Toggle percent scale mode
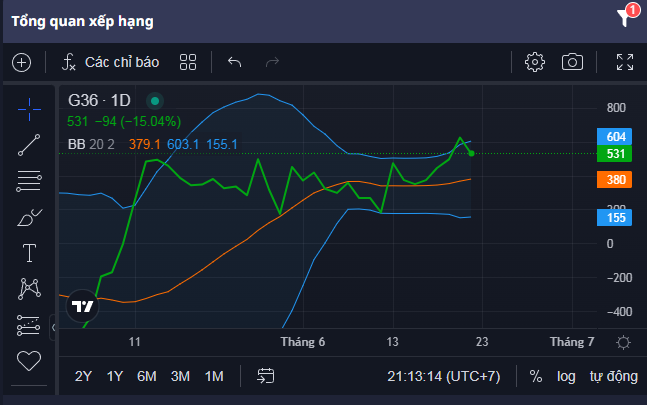This screenshot has height=405, width=647. coord(536,376)
